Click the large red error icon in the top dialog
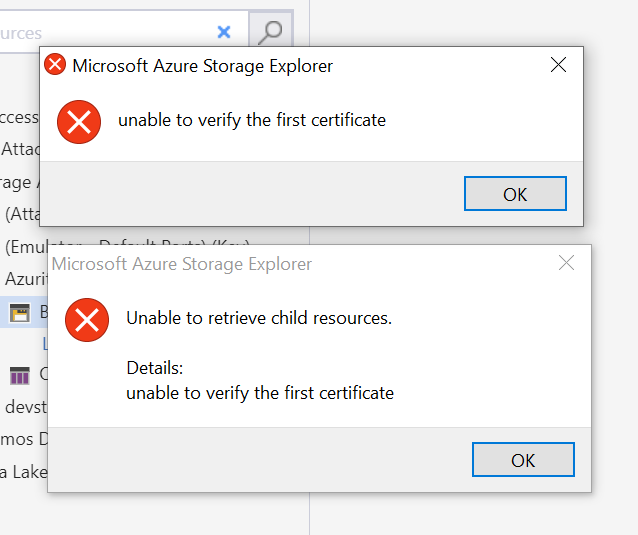 click(x=79, y=122)
